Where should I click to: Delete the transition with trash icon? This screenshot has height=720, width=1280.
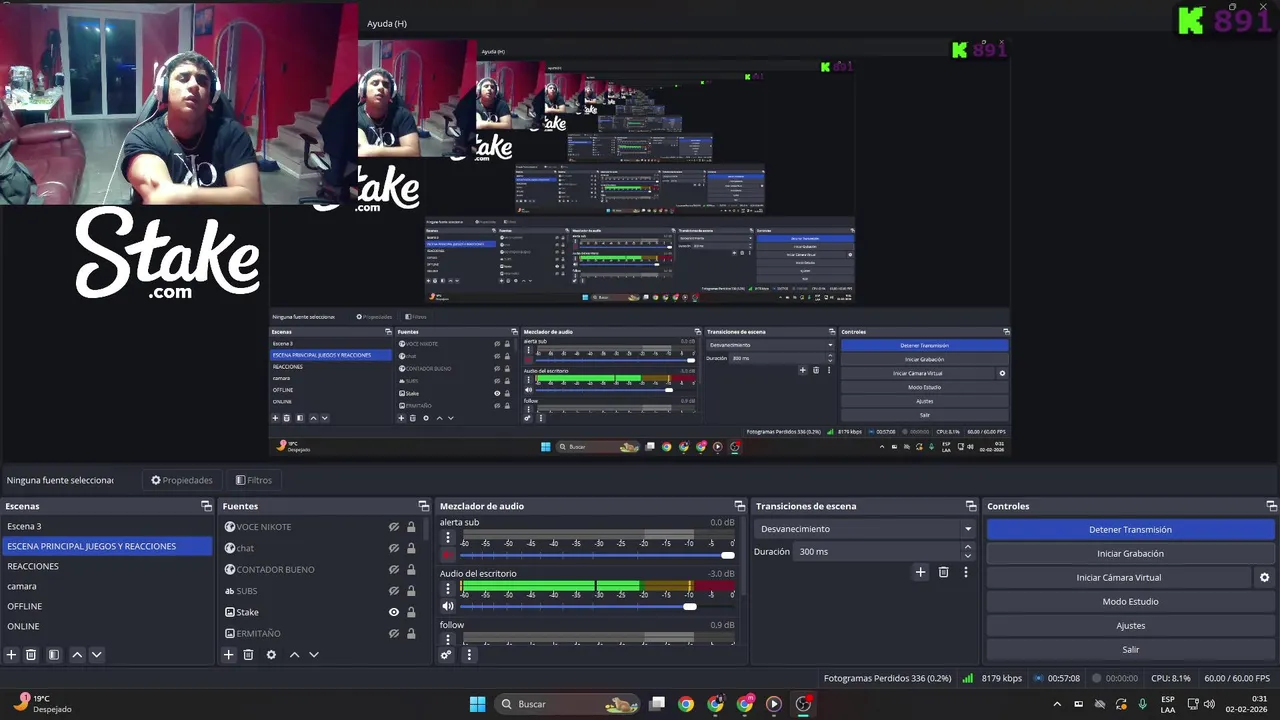[x=943, y=572]
